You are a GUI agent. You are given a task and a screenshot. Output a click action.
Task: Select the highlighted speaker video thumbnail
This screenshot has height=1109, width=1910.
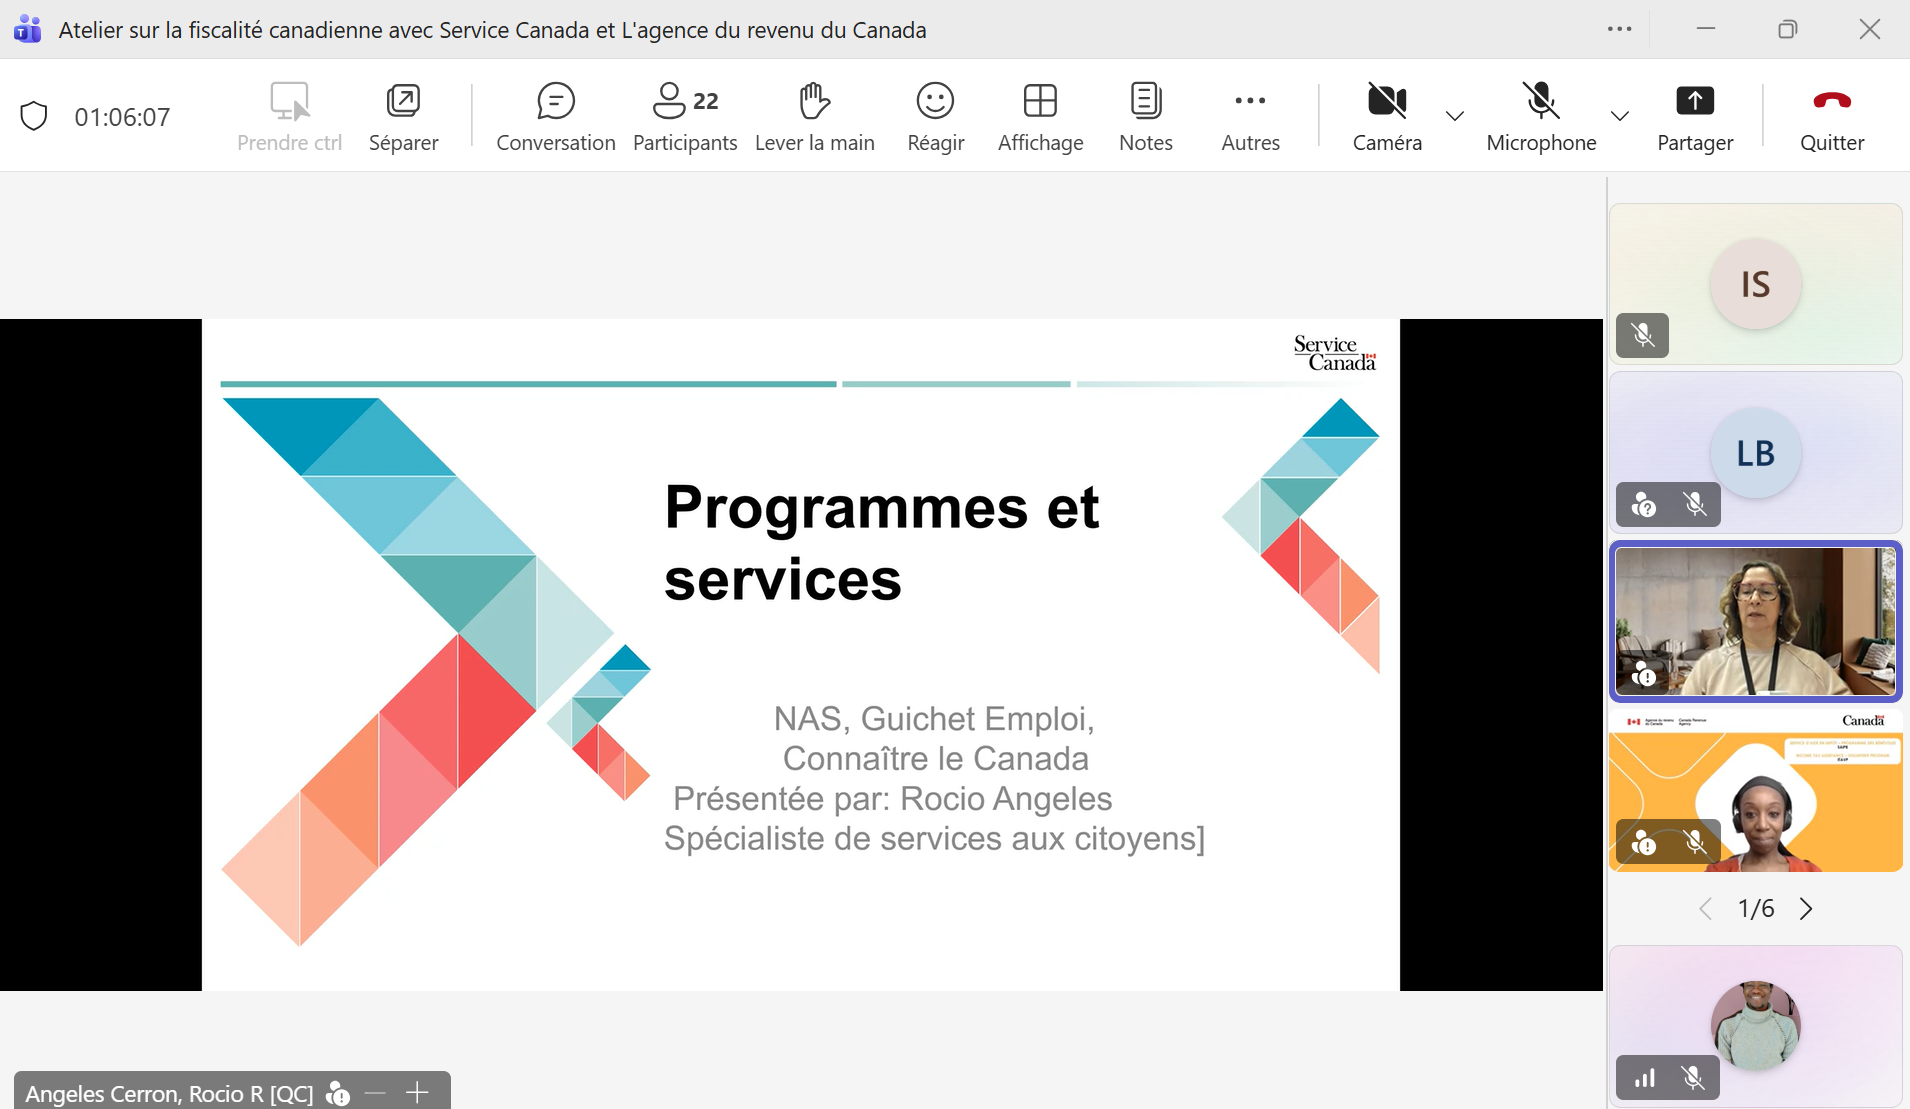1755,621
